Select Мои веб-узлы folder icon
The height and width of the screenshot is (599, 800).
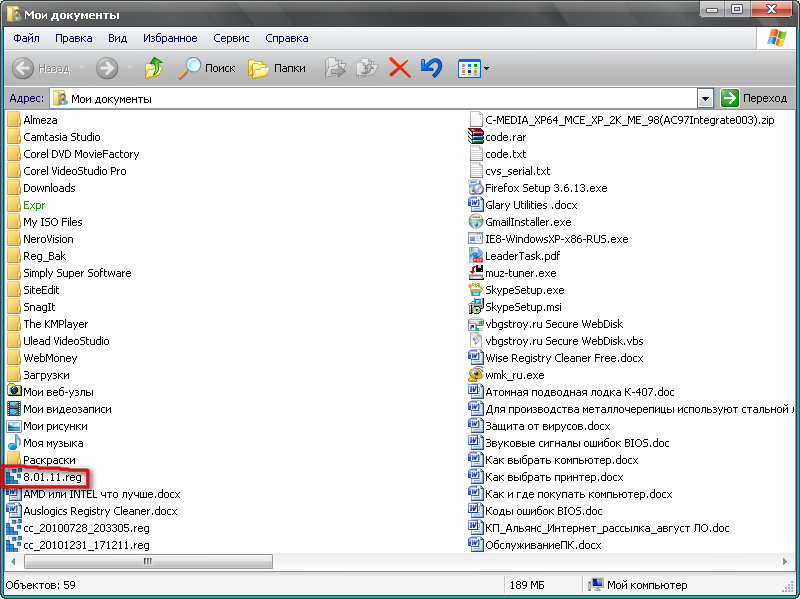[14, 391]
